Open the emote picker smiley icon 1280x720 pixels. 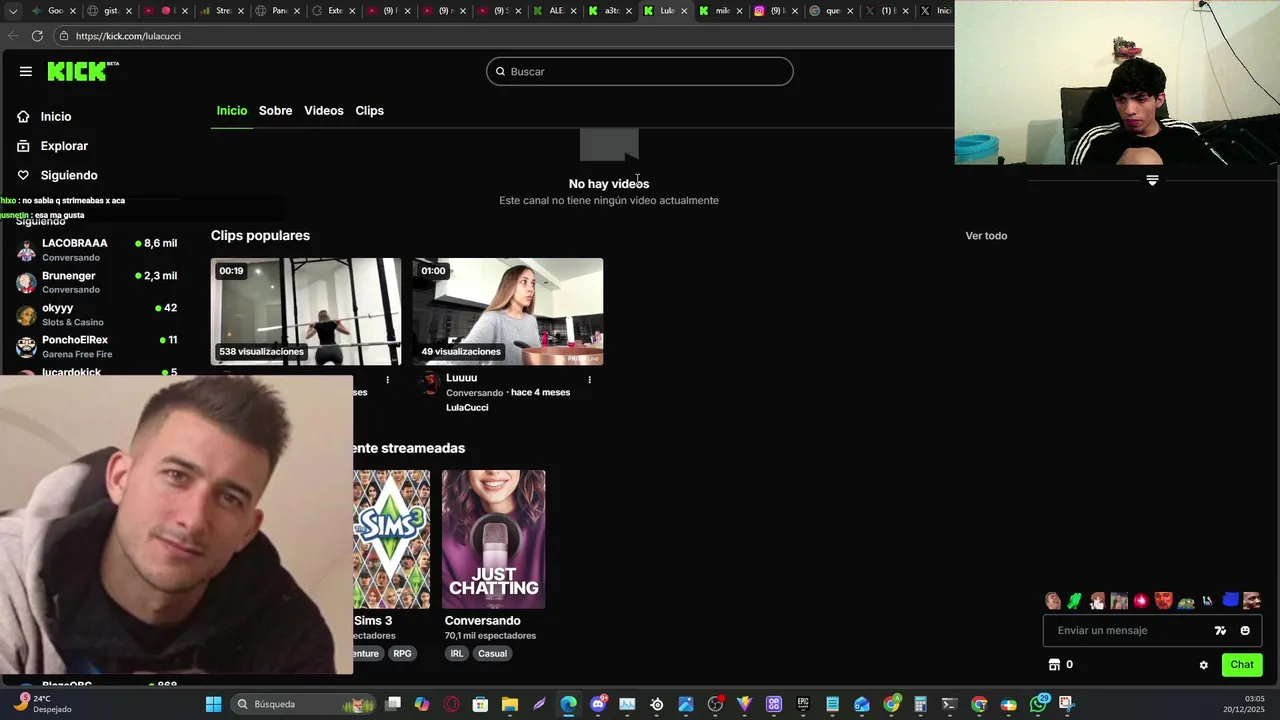pyautogui.click(x=1245, y=631)
